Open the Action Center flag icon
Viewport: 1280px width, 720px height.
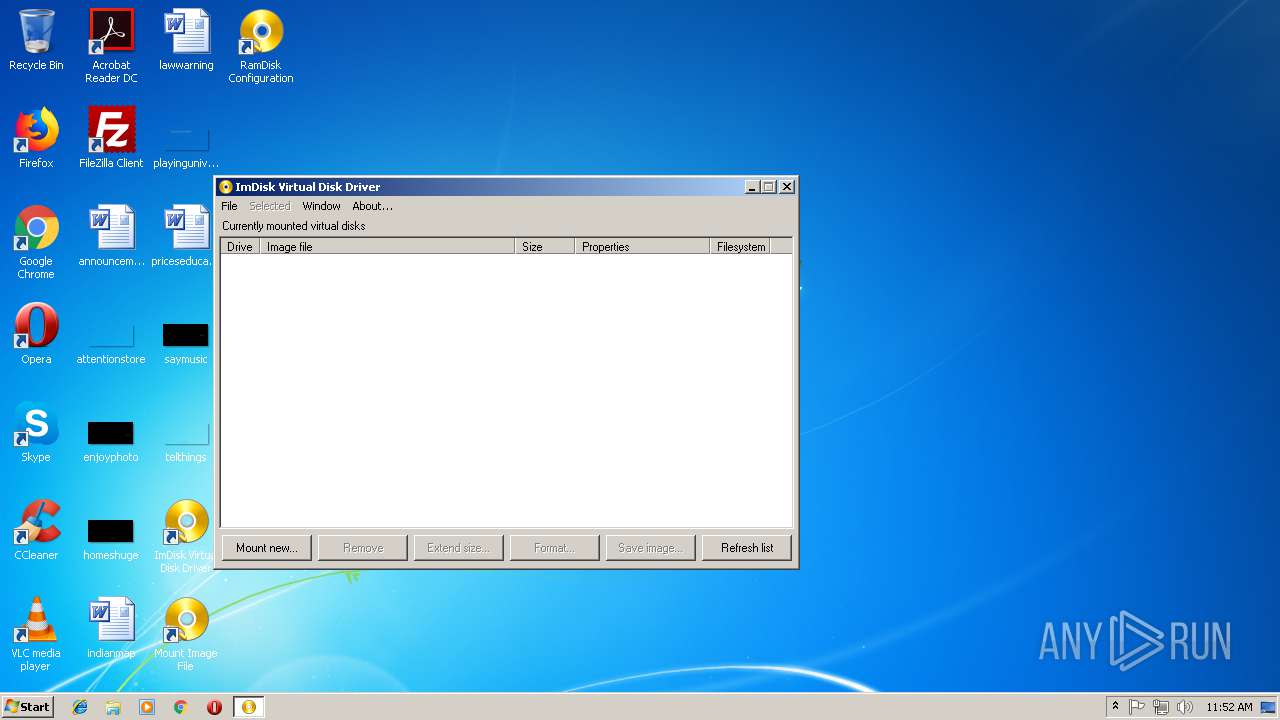click(1137, 707)
